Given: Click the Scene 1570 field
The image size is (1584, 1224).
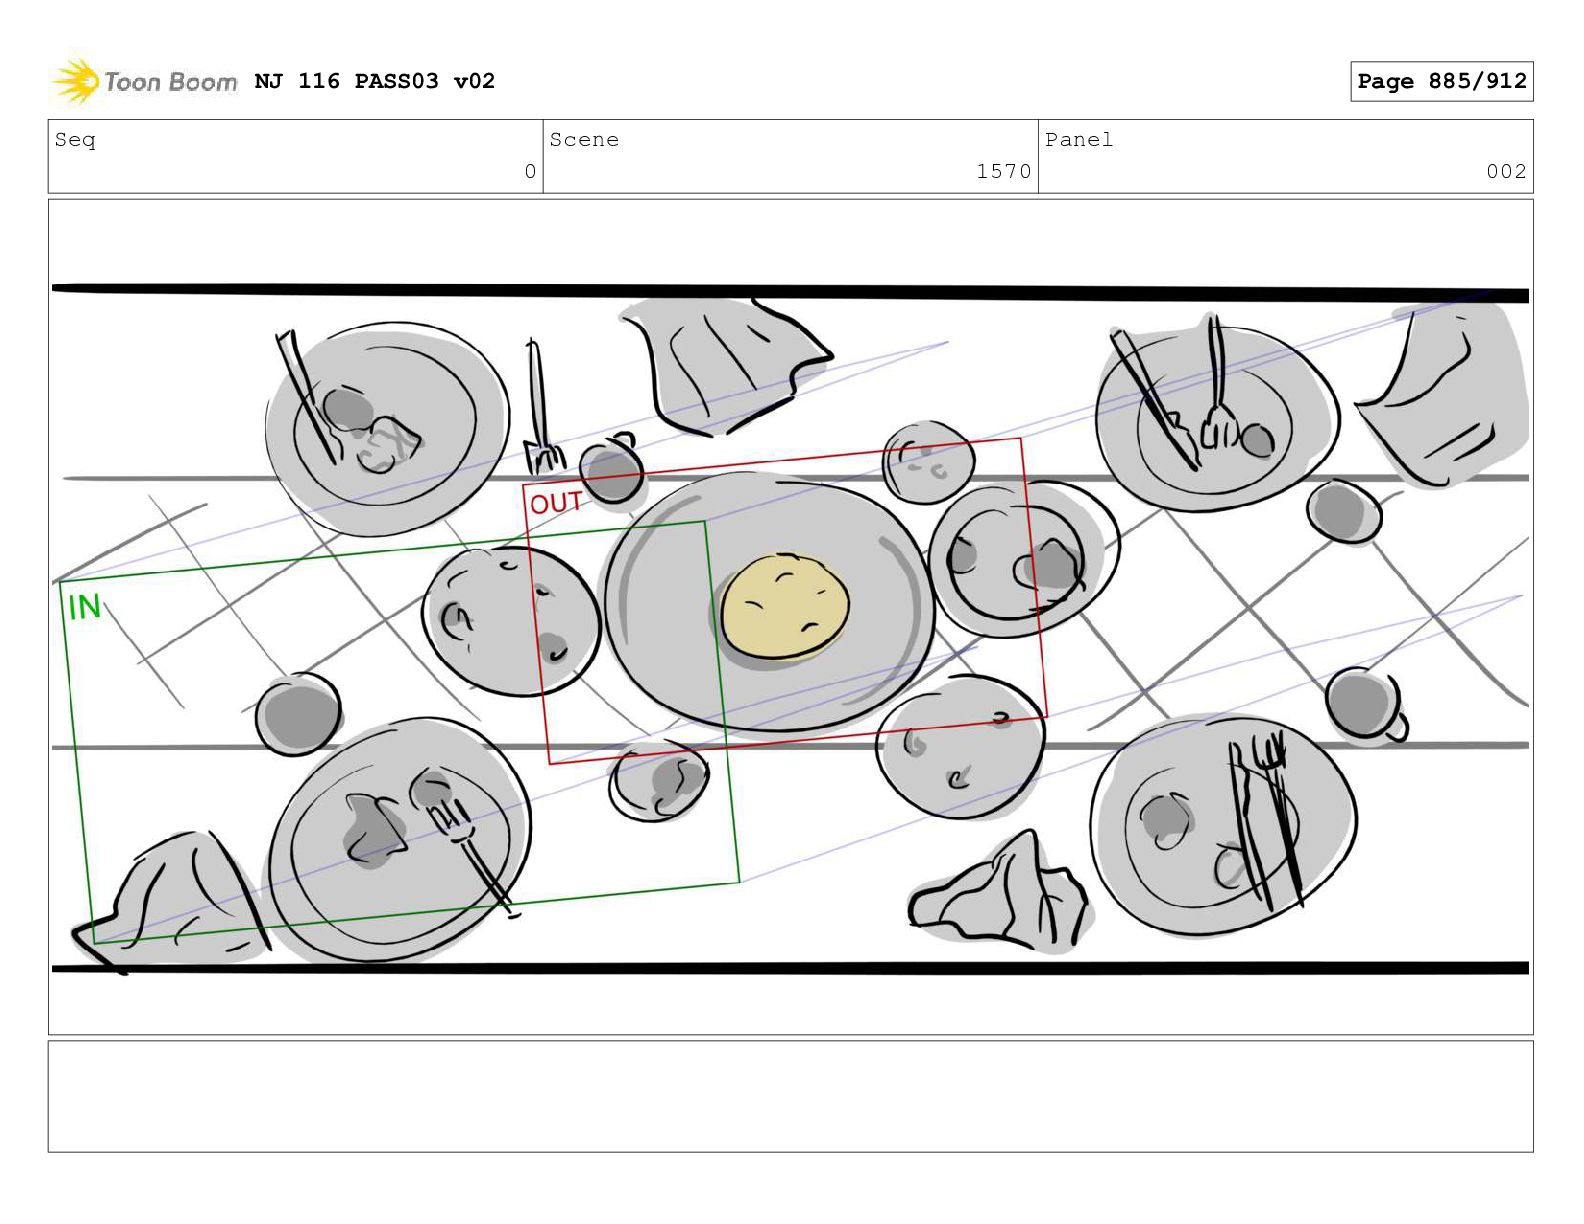Looking at the screenshot, I should pos(790,157).
